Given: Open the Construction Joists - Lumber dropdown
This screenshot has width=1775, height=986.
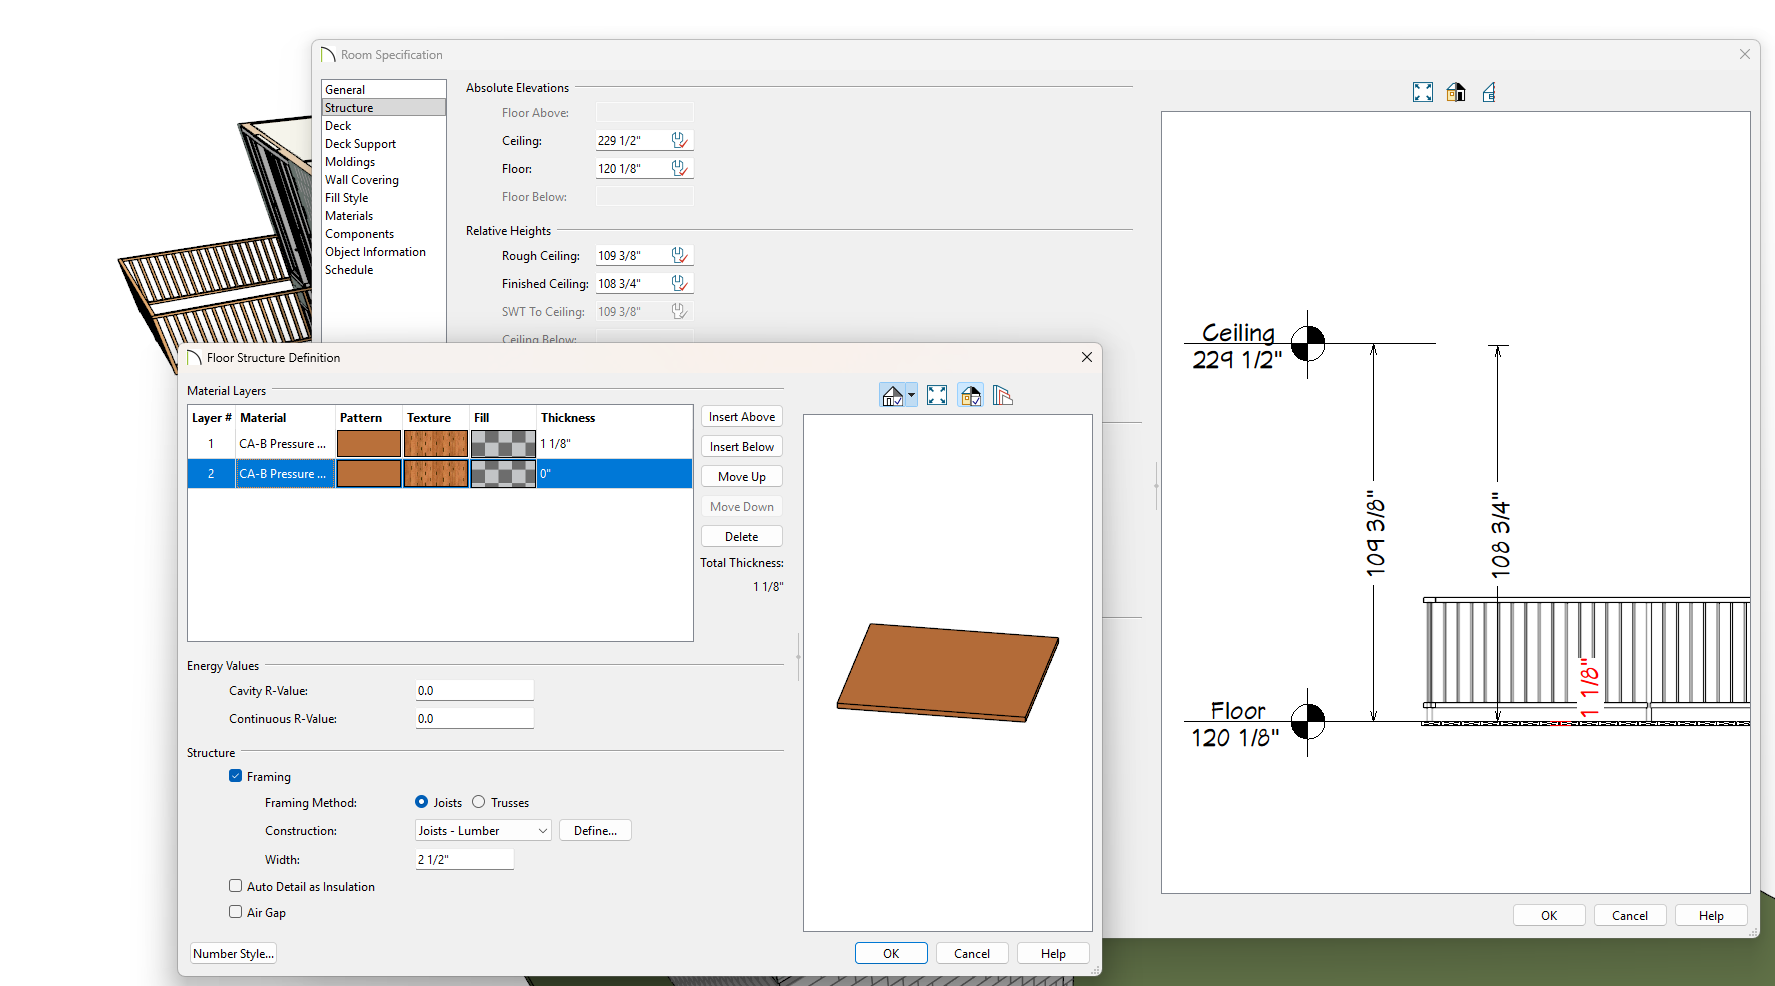Looking at the screenshot, I should tap(483, 831).
